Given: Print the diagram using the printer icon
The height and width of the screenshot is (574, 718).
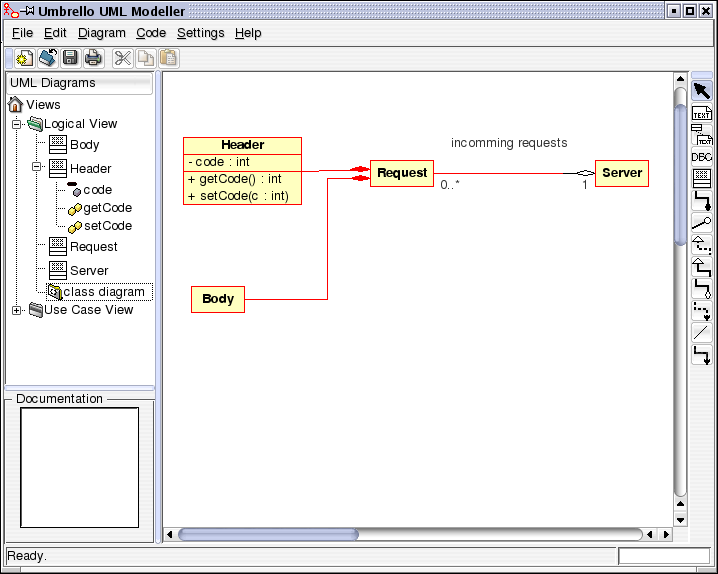Looking at the screenshot, I should pos(93,58).
